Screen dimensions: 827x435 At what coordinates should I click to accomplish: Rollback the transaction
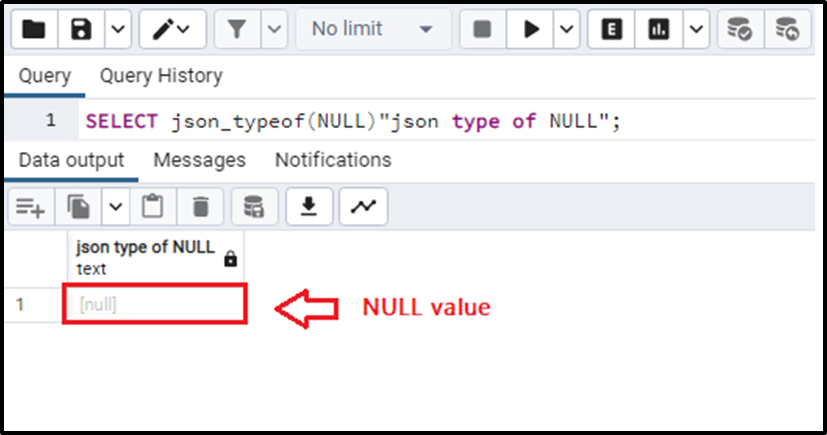click(x=787, y=29)
